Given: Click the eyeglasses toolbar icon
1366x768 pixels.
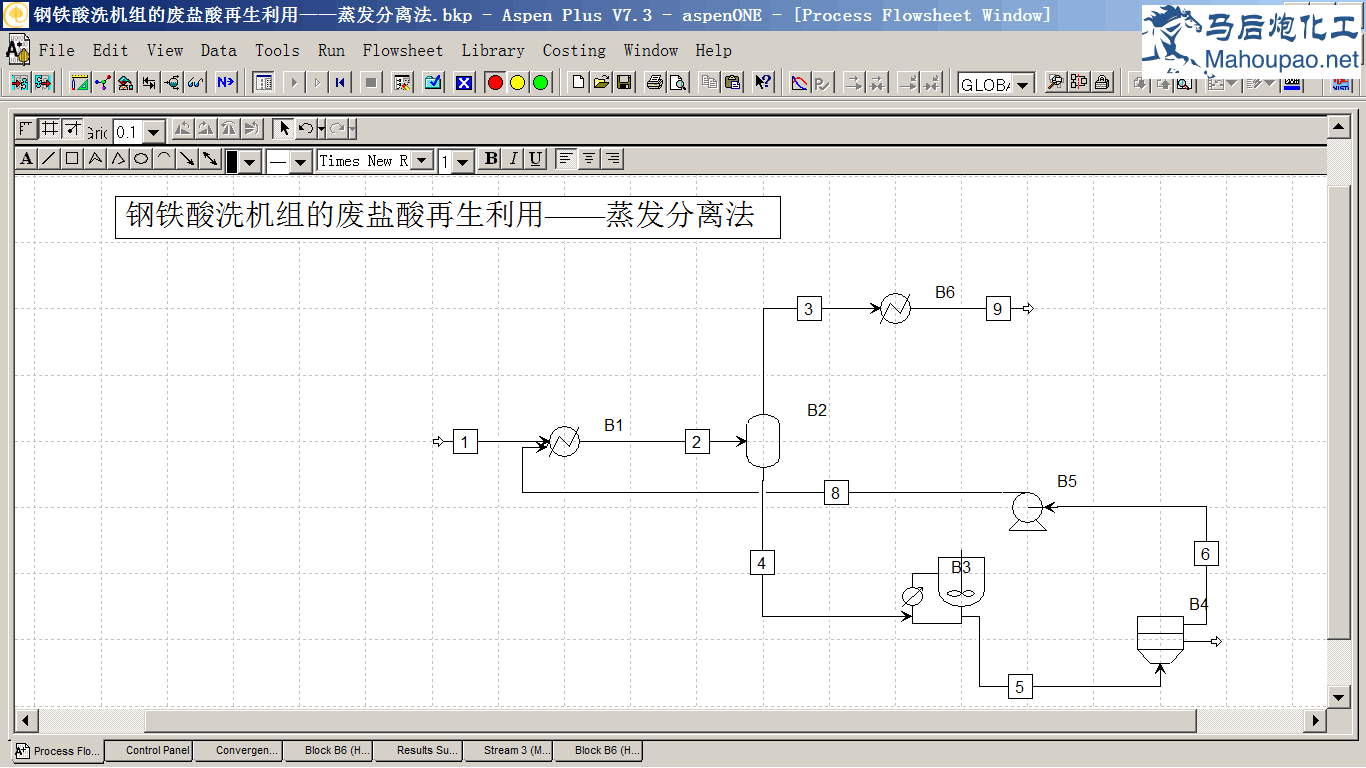Looking at the screenshot, I should (195, 83).
